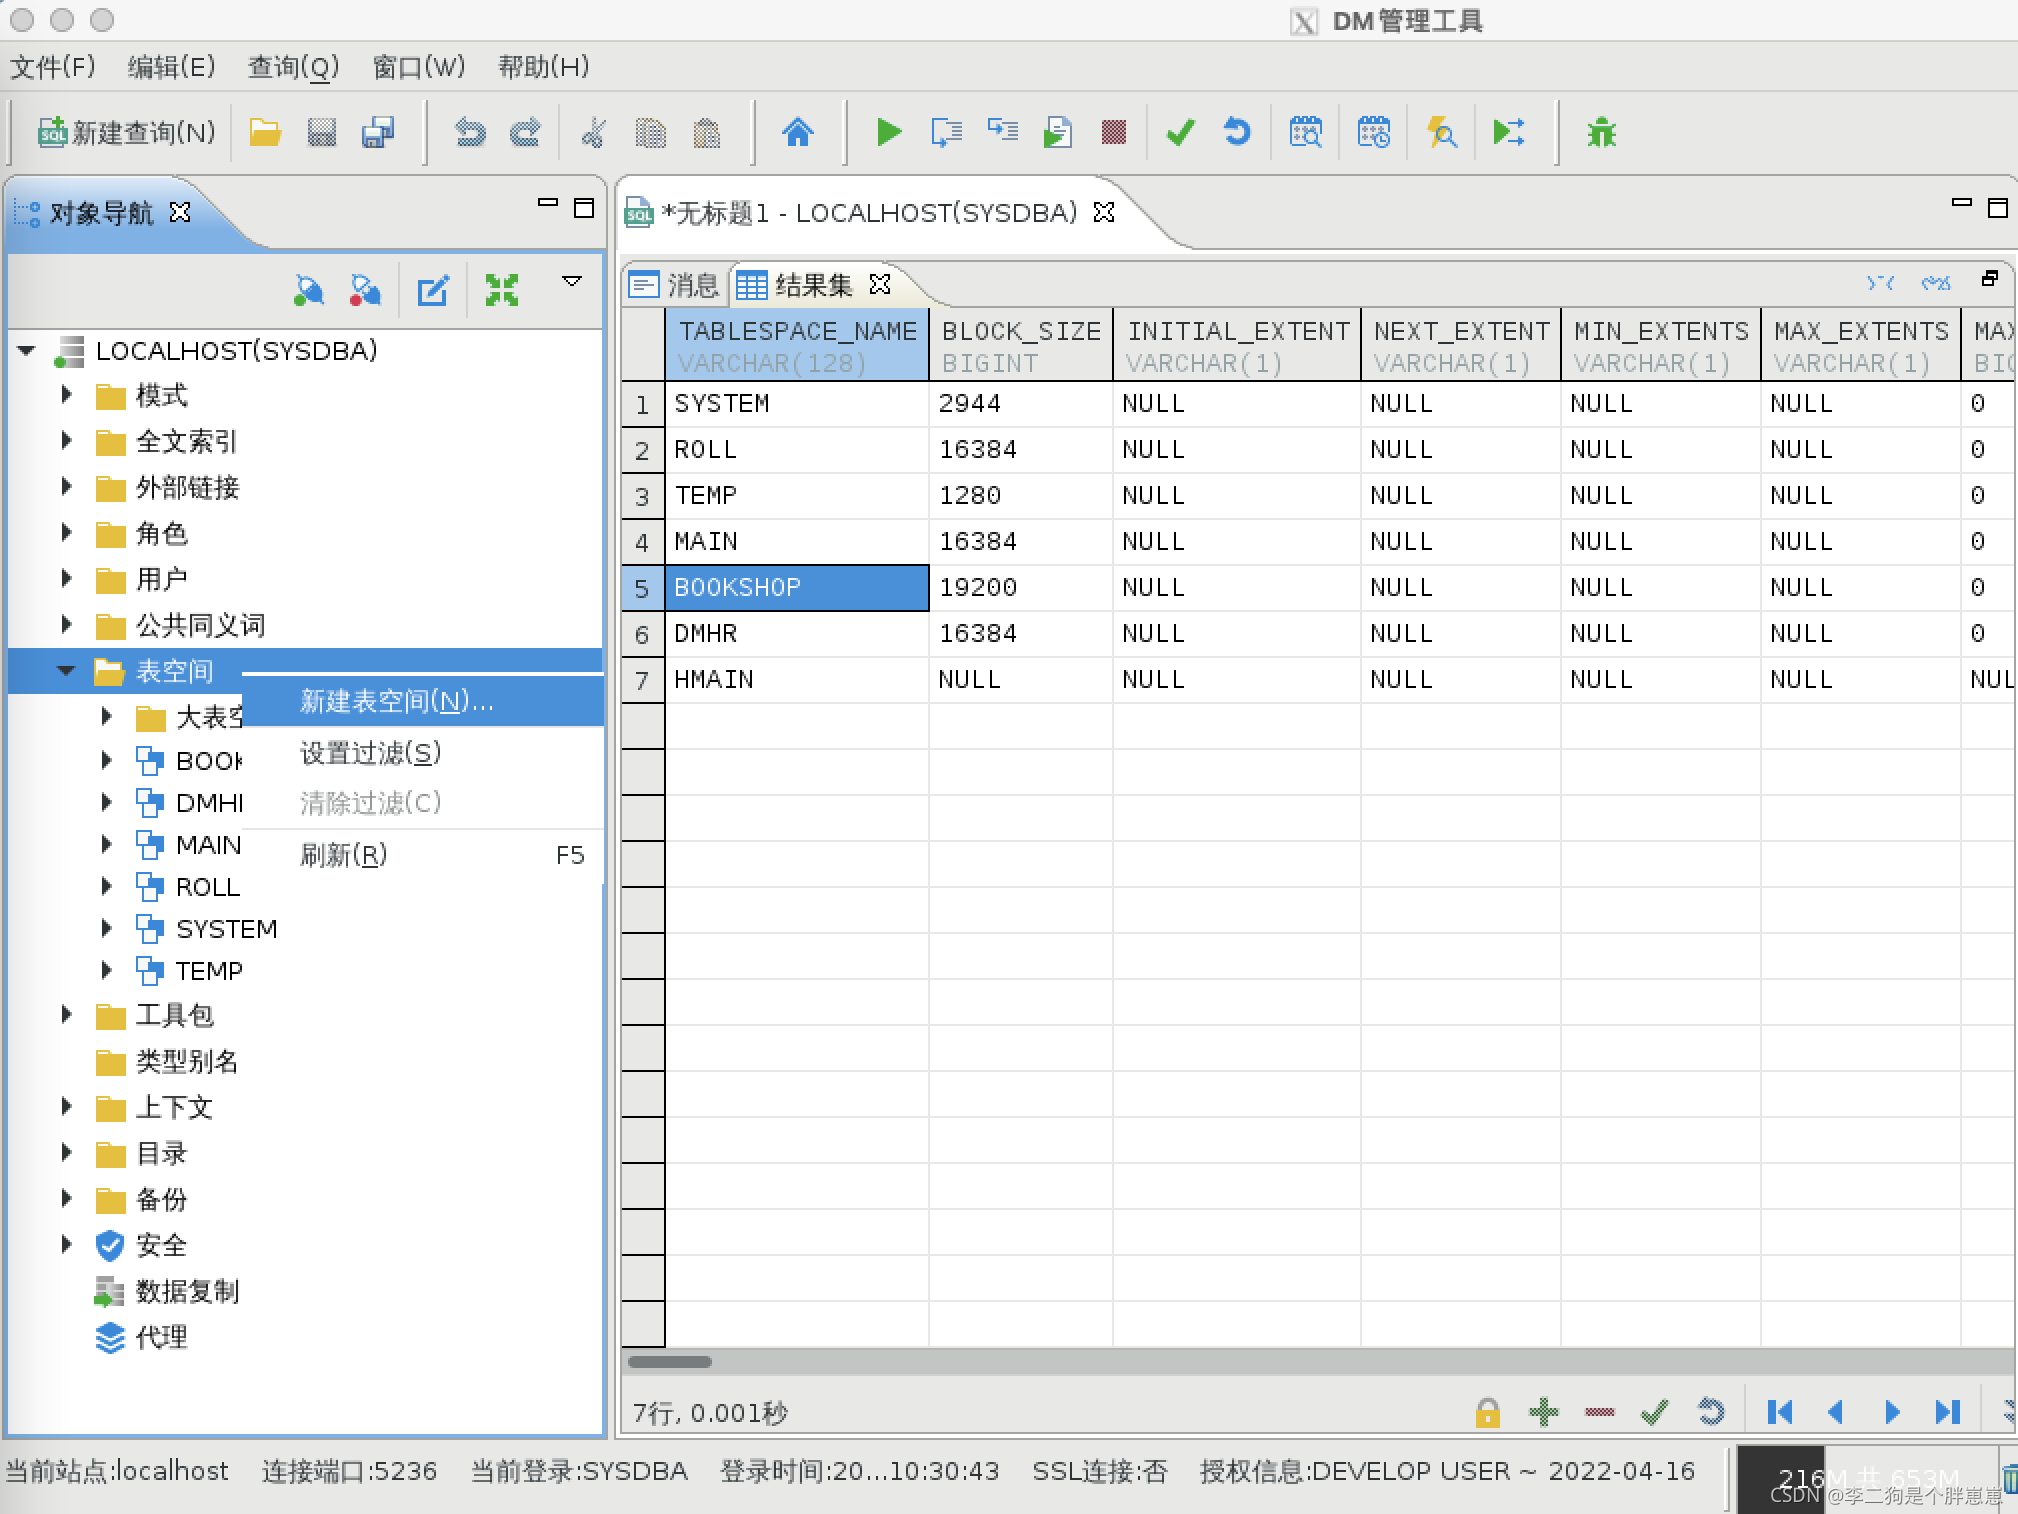The width and height of the screenshot is (2018, 1514).
Task: Select the BOOKSHOP cell in results
Action: pyautogui.click(x=797, y=587)
